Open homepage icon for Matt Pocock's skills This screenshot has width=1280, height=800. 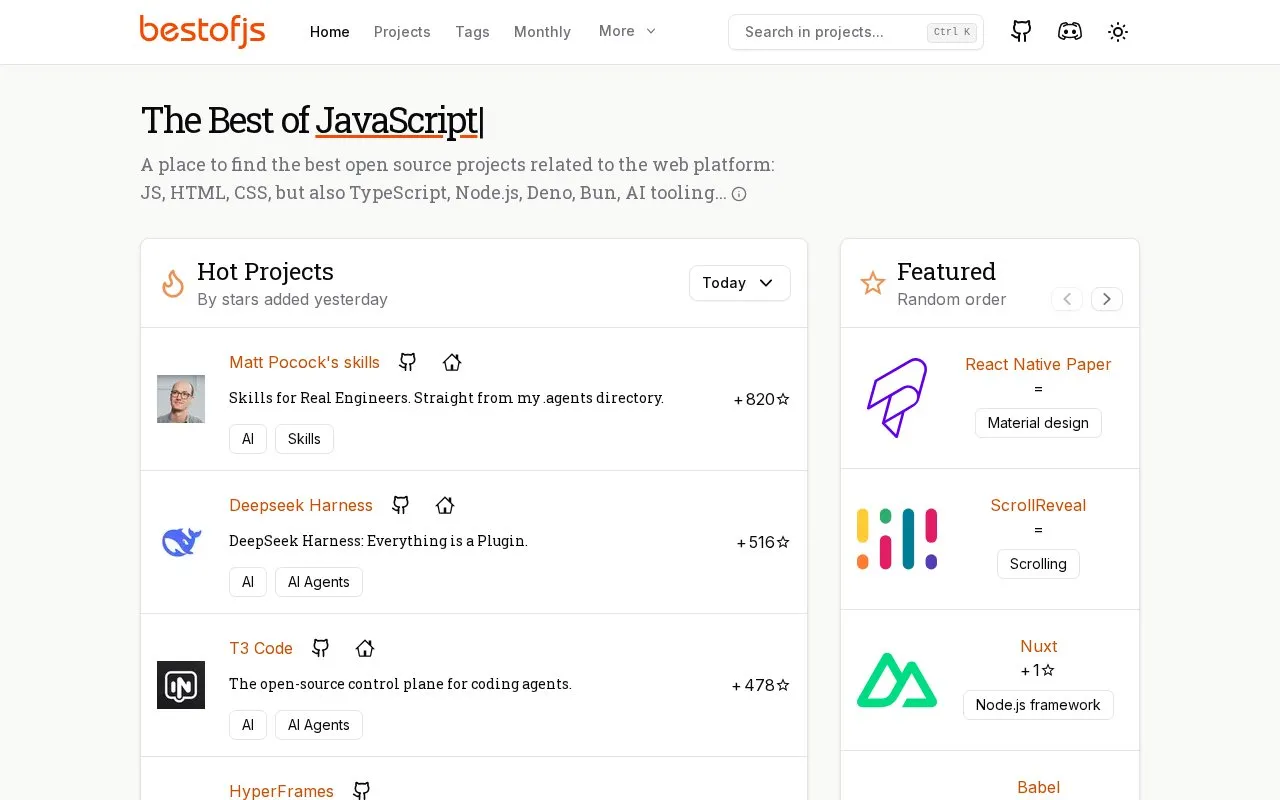[x=452, y=362]
